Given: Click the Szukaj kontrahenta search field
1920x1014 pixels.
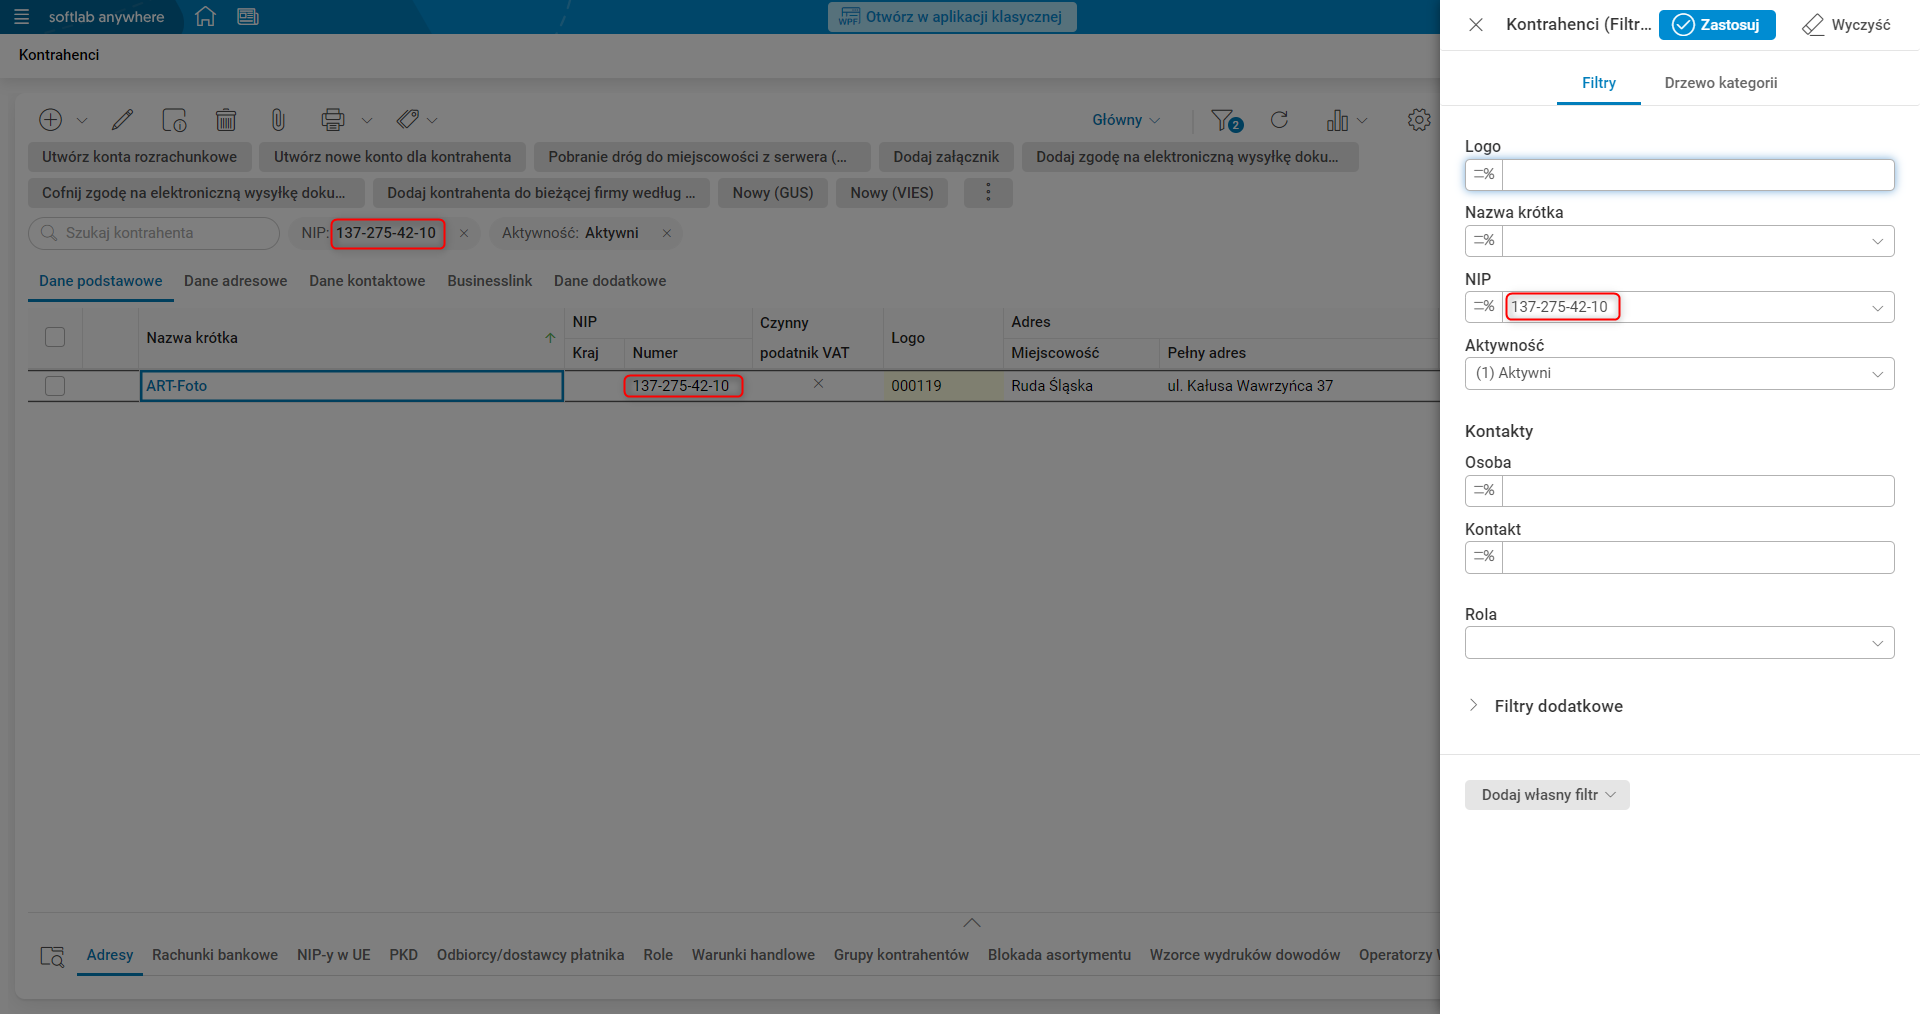Looking at the screenshot, I should 154,233.
